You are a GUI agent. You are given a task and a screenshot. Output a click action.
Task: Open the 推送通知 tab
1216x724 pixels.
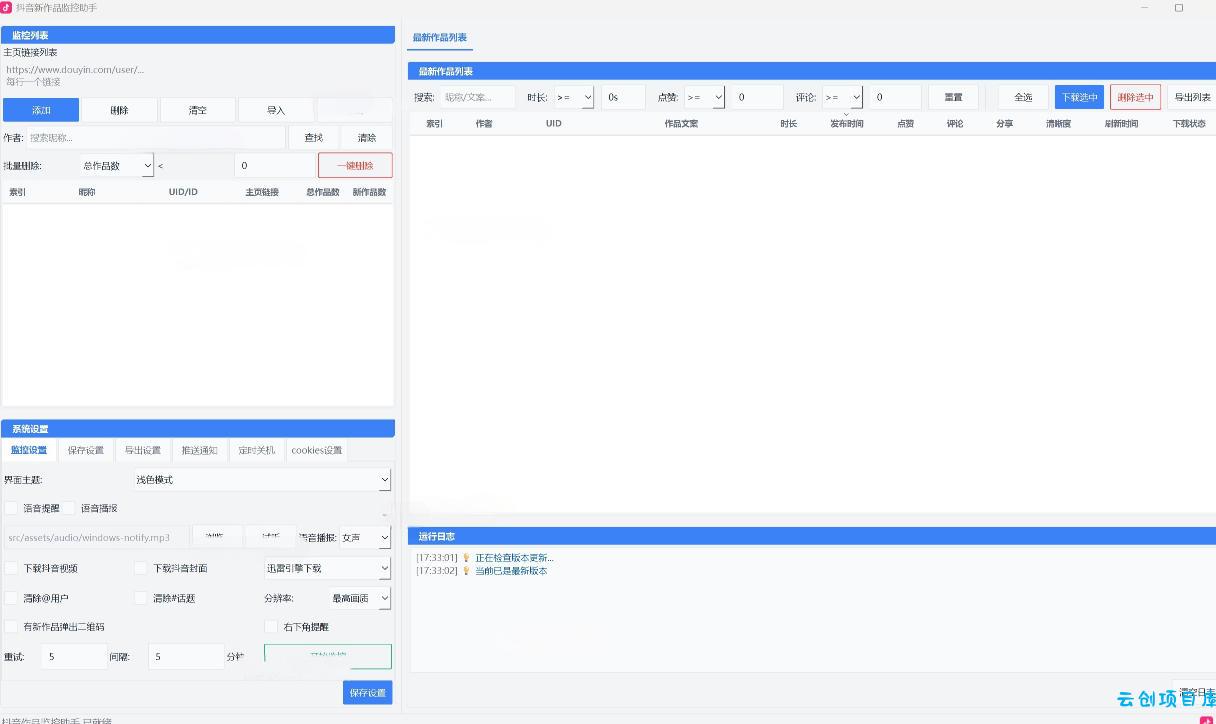pos(200,450)
